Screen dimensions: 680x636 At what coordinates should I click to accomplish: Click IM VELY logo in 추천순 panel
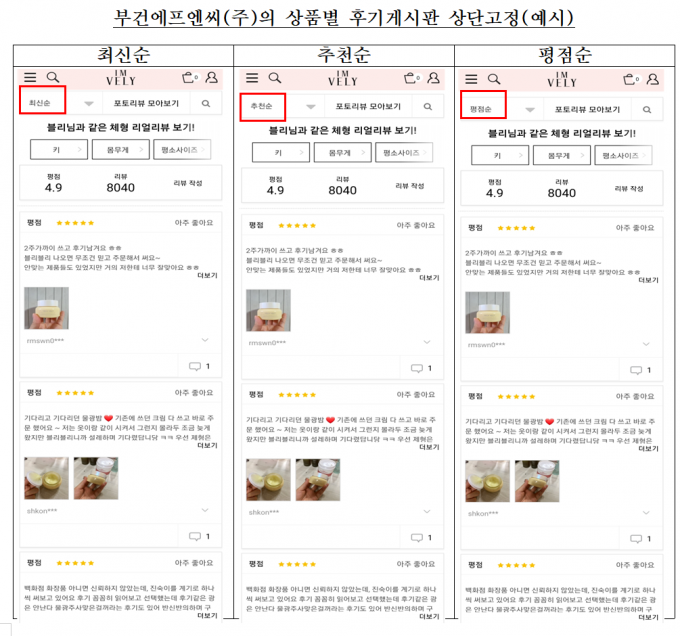pos(343,78)
